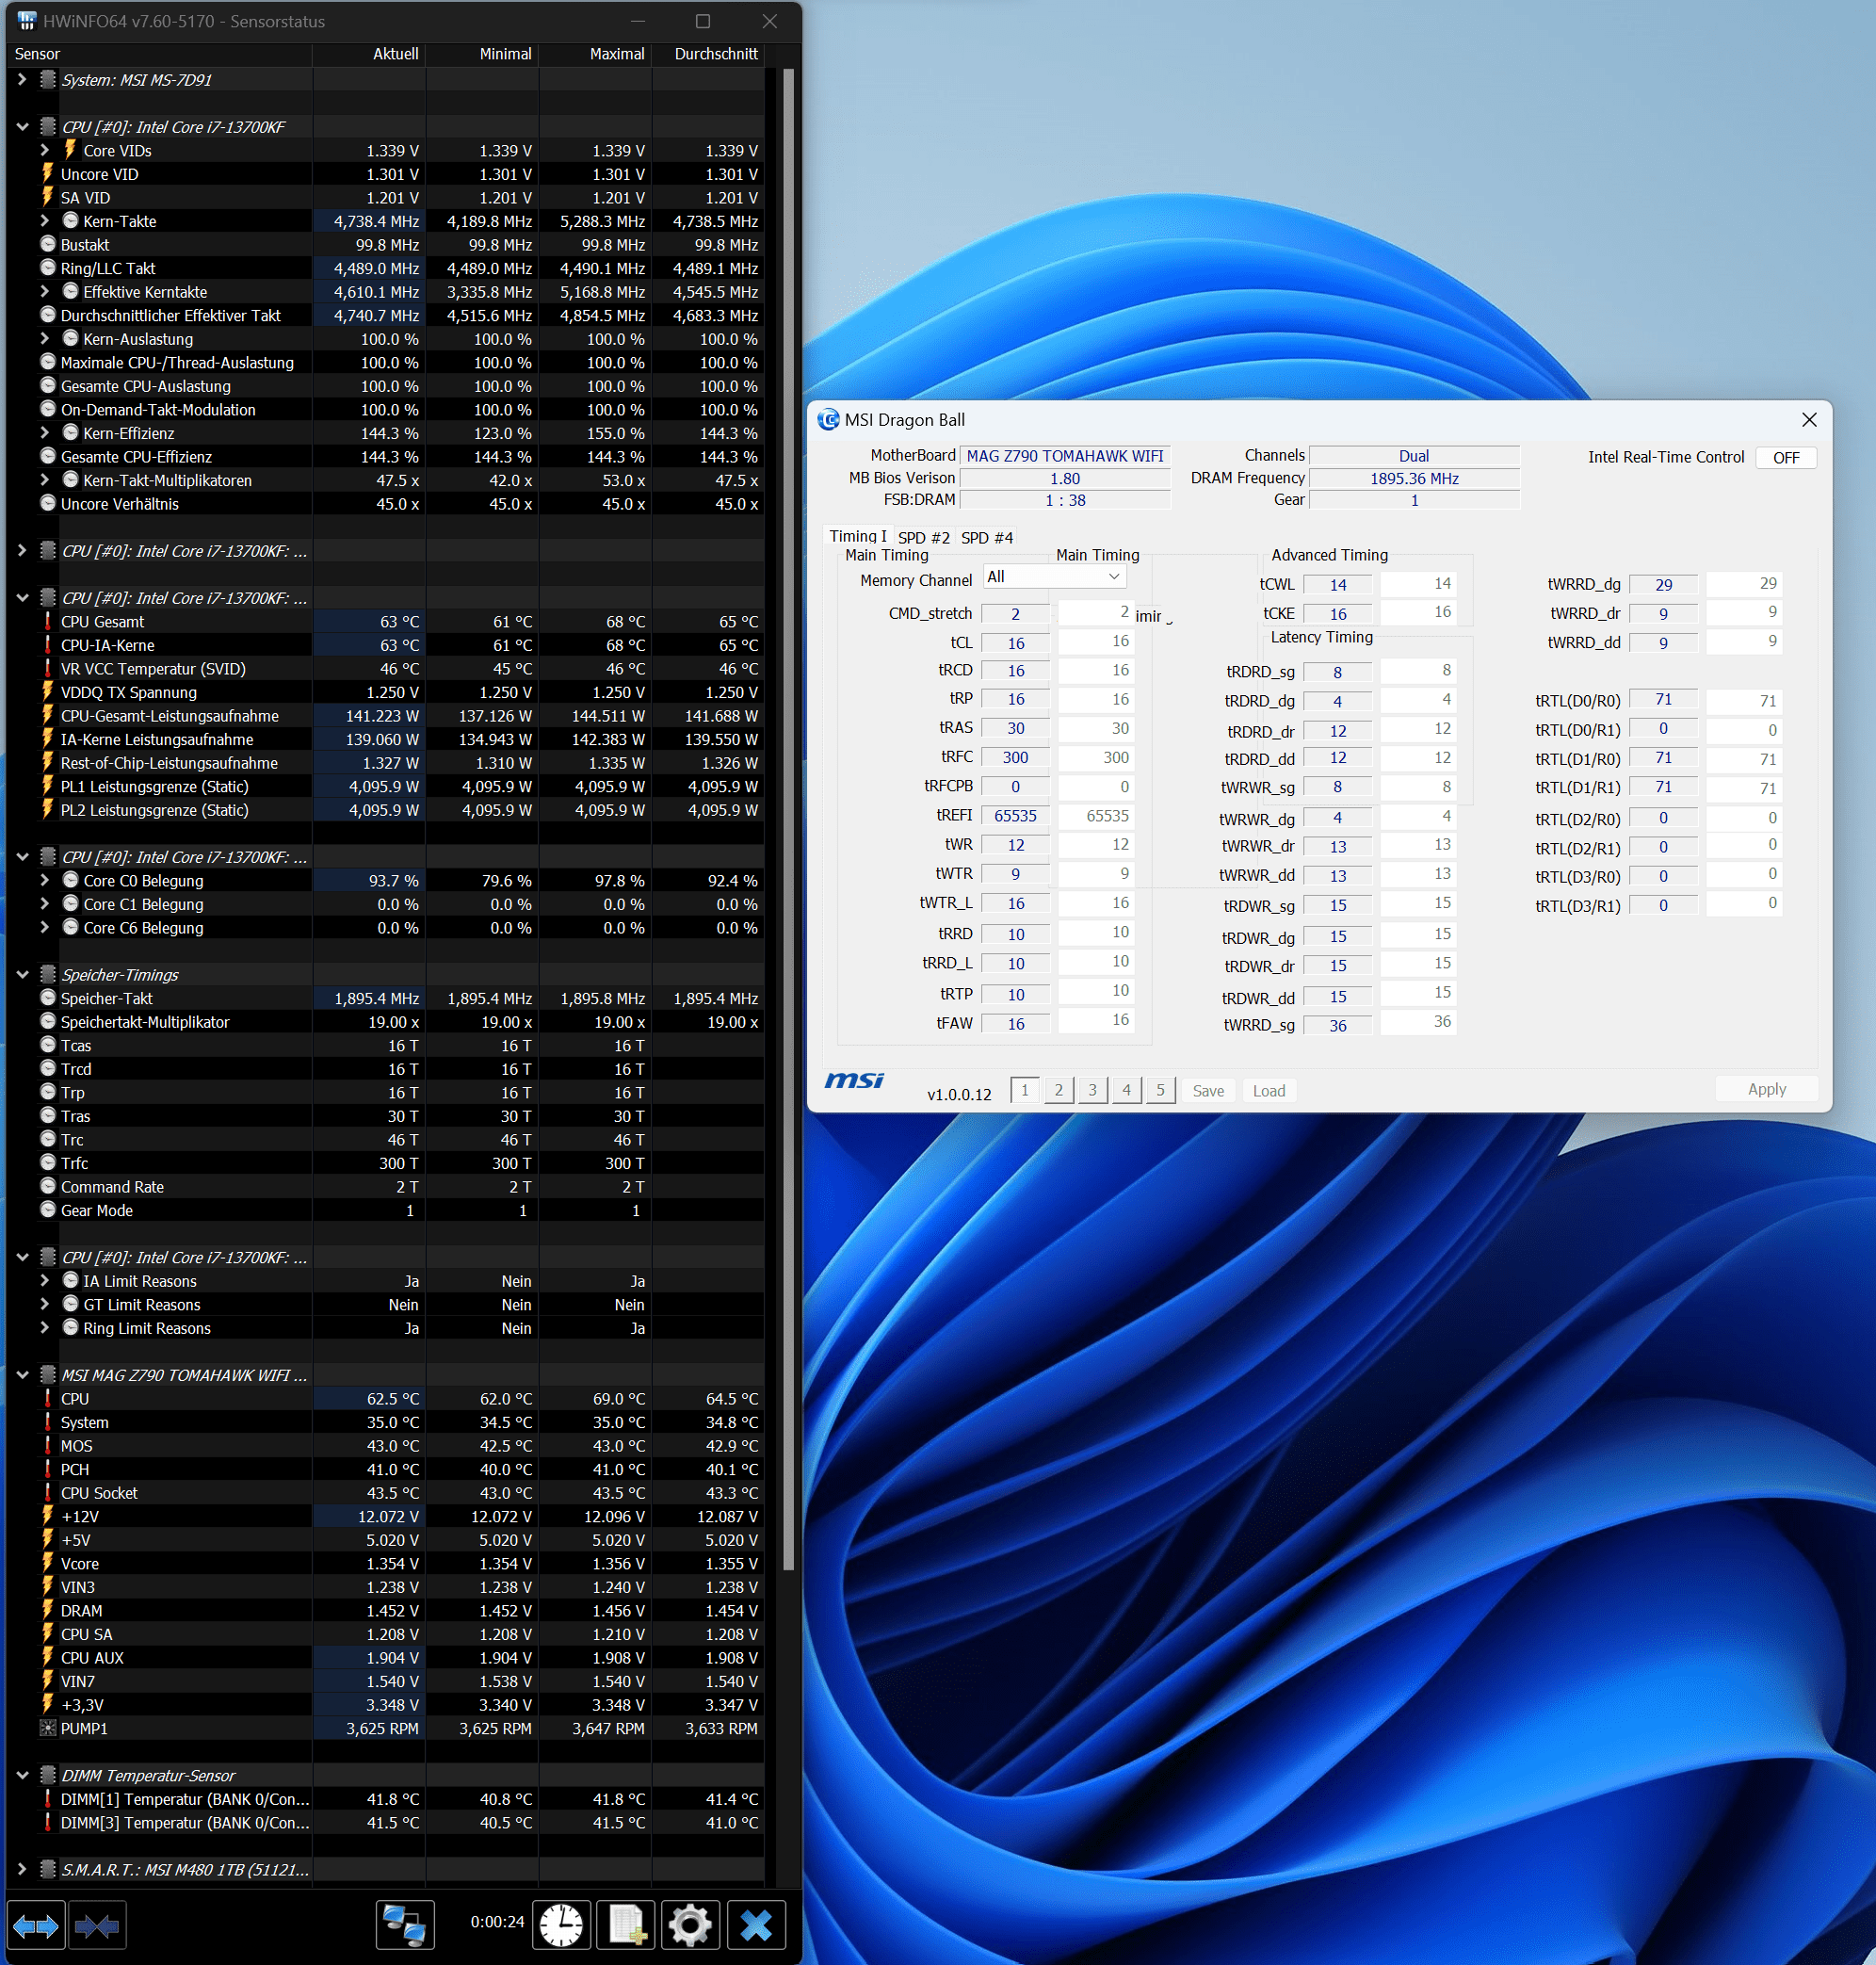
Task: Collapse the MSI MAG Z790 TOMAHAWK WIFI group
Action: pos(22,1374)
